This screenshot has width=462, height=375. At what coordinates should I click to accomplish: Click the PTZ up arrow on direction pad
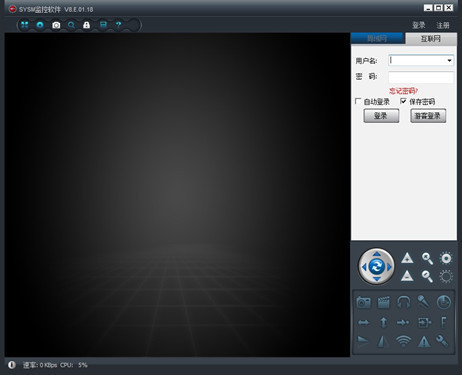(376, 254)
